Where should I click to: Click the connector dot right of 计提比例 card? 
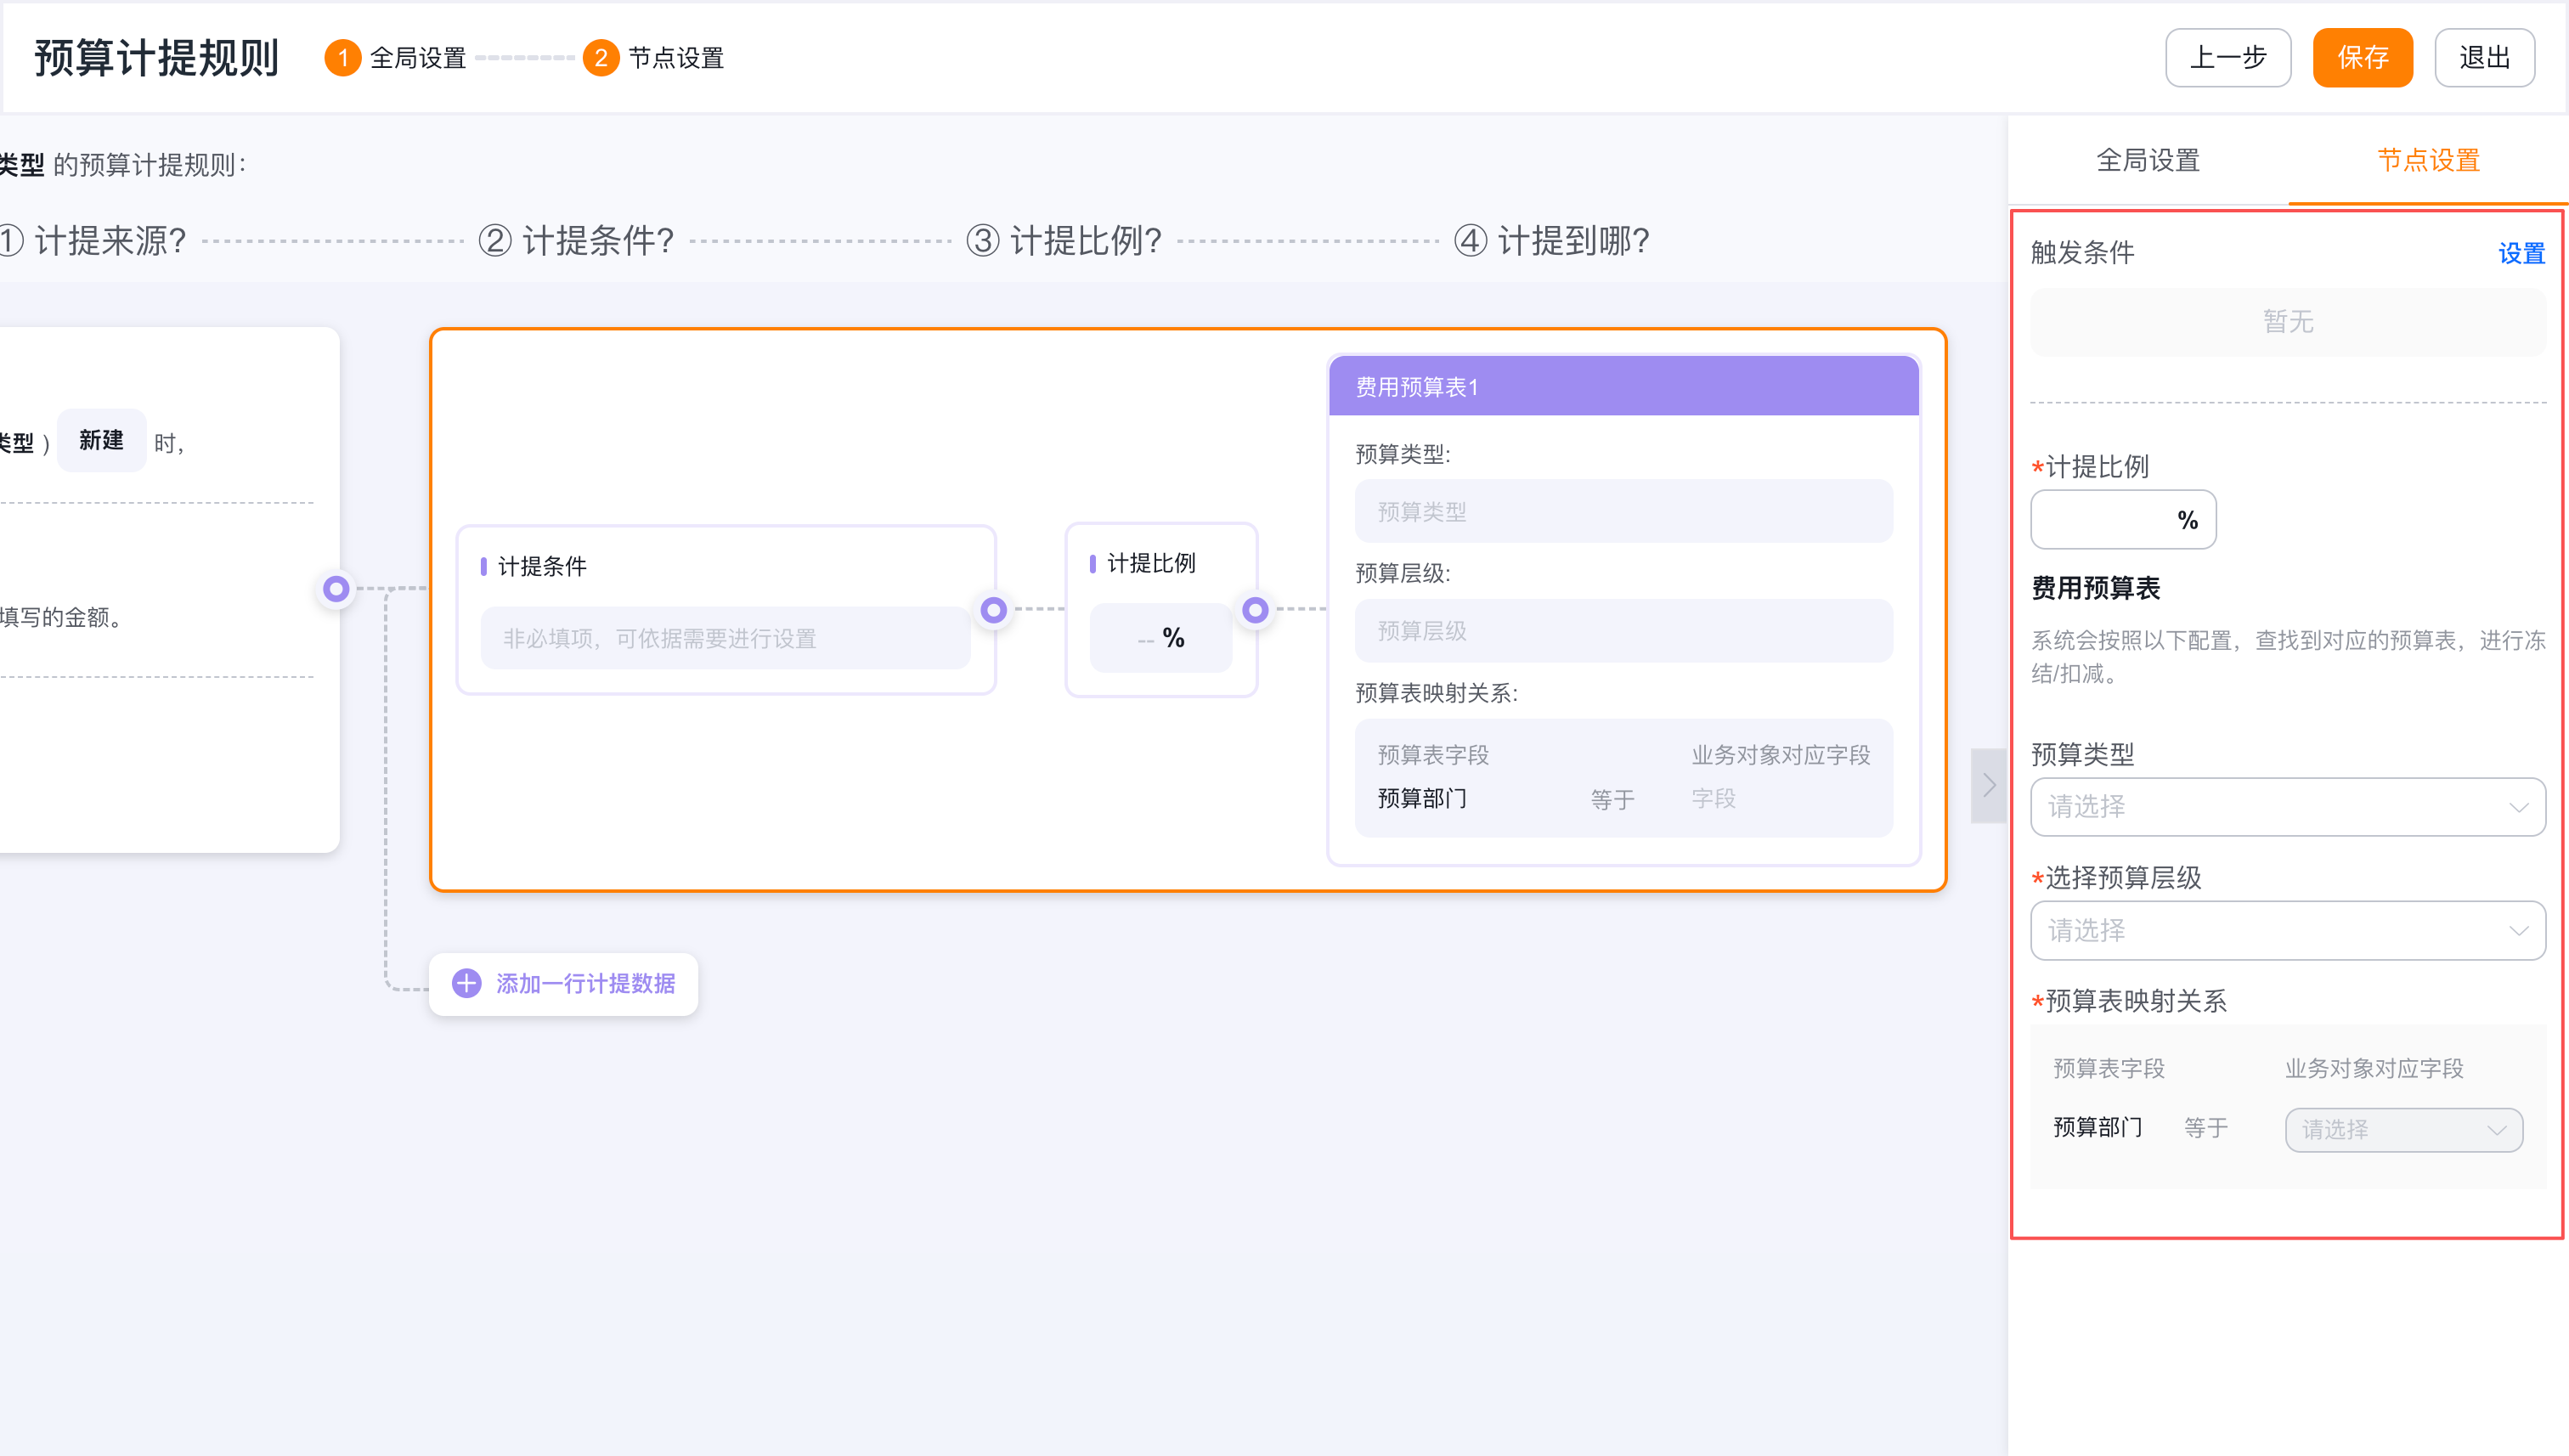coord(1255,609)
